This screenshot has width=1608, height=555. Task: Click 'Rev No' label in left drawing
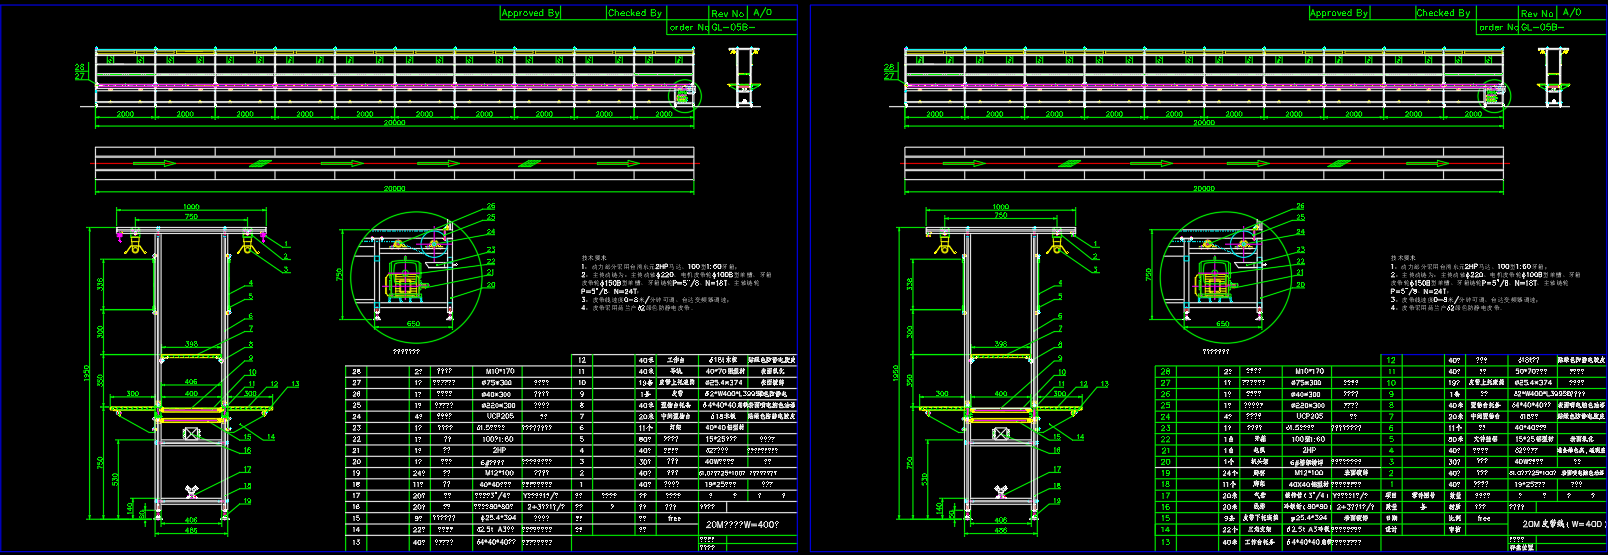pyautogui.click(x=727, y=14)
